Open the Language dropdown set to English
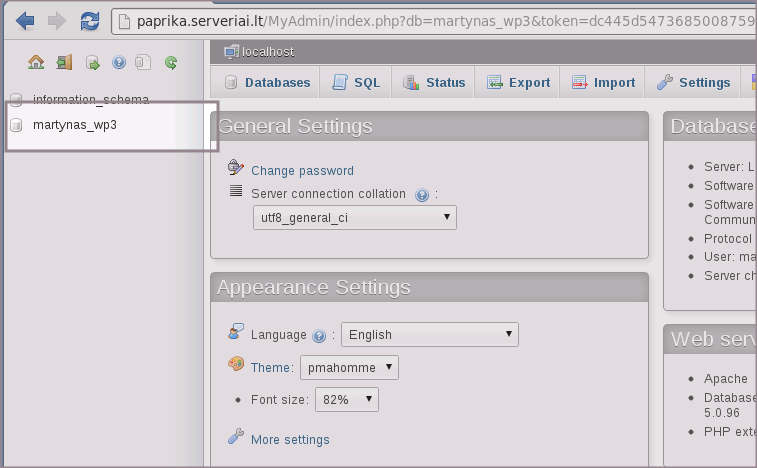Screen dimensions: 757x468 tap(429, 335)
